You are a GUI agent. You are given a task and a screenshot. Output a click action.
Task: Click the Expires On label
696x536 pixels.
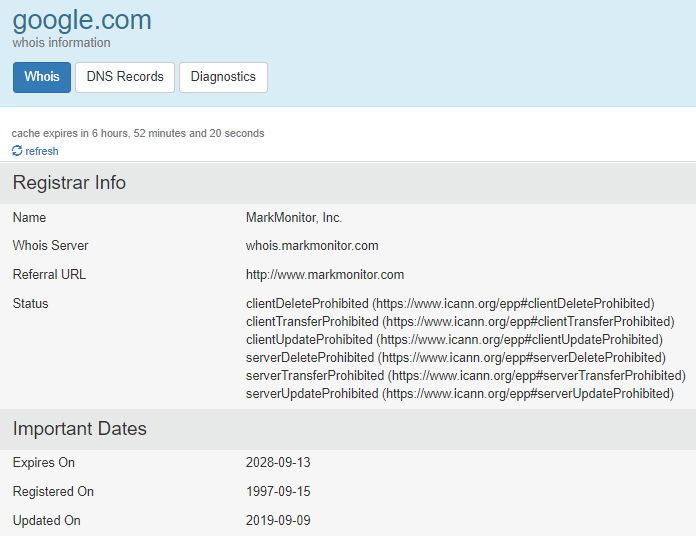44,462
